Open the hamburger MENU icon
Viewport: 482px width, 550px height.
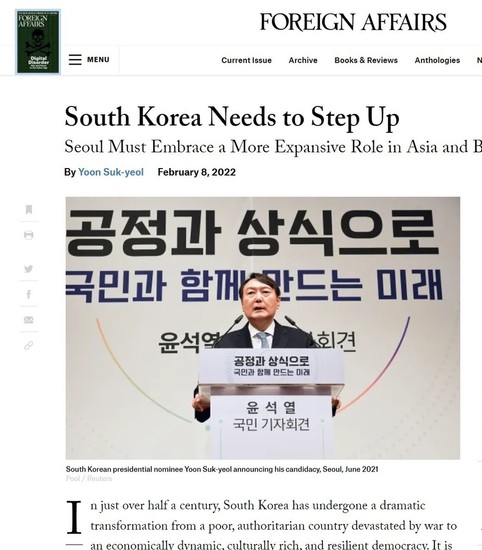coord(75,60)
